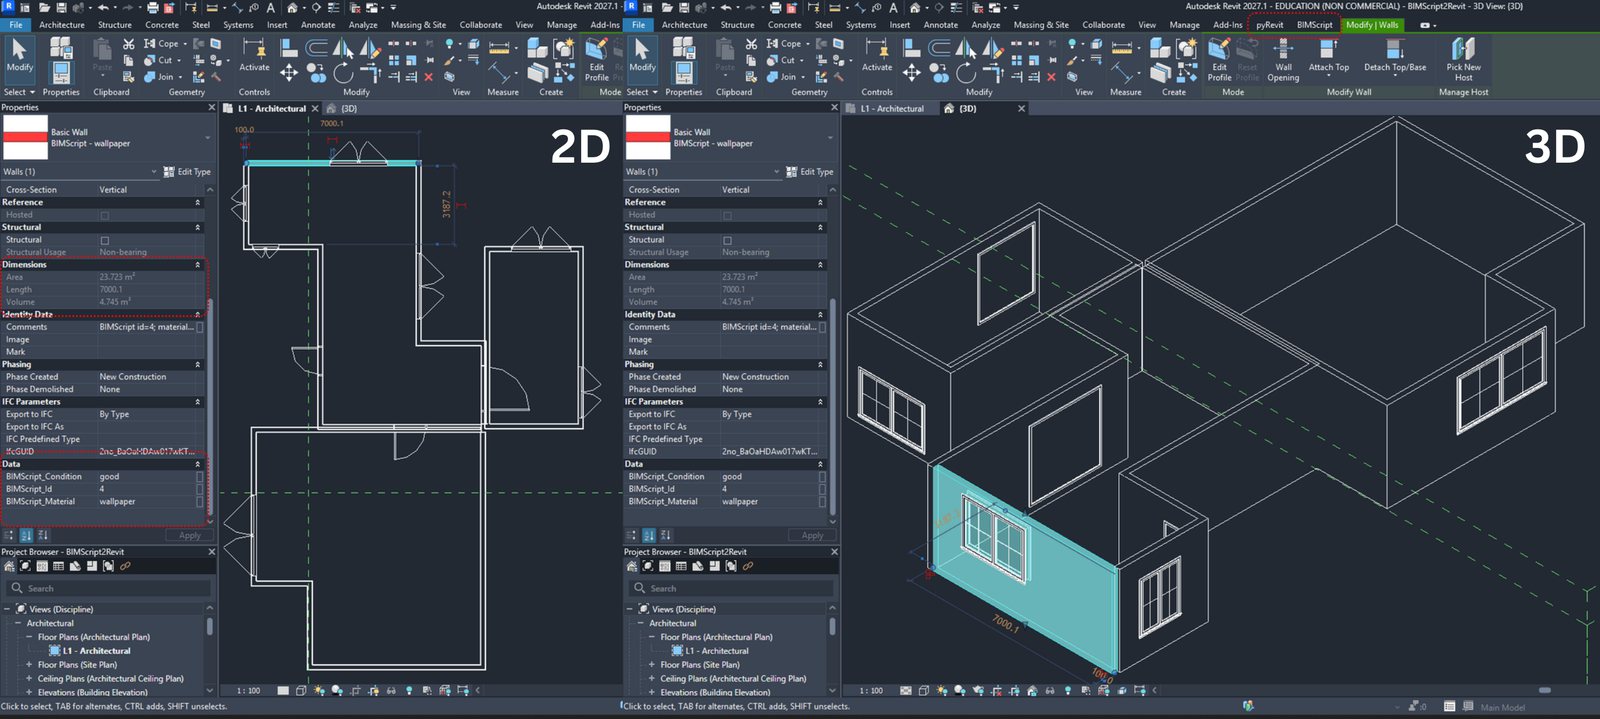Select the Move tool in the right window ribbon
Image resolution: width=1600 pixels, height=719 pixels.
[x=911, y=73]
